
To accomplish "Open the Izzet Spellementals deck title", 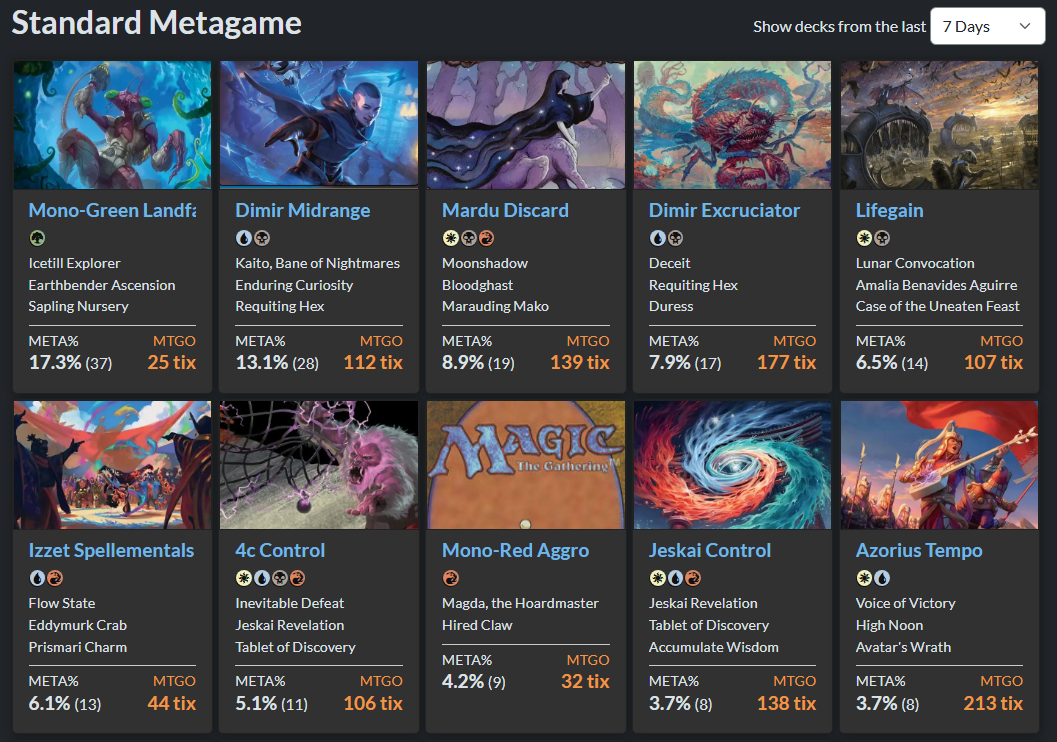I will click(111, 551).
